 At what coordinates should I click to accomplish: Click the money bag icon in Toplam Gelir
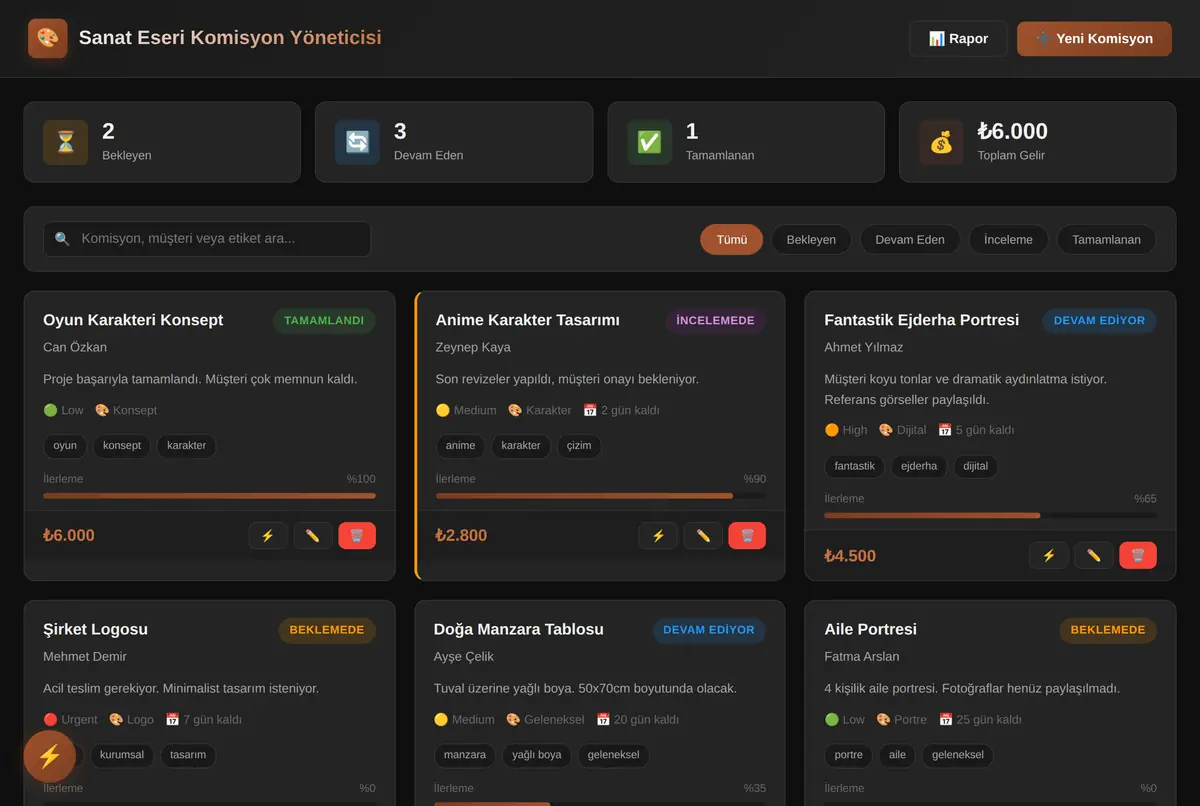tap(941, 142)
